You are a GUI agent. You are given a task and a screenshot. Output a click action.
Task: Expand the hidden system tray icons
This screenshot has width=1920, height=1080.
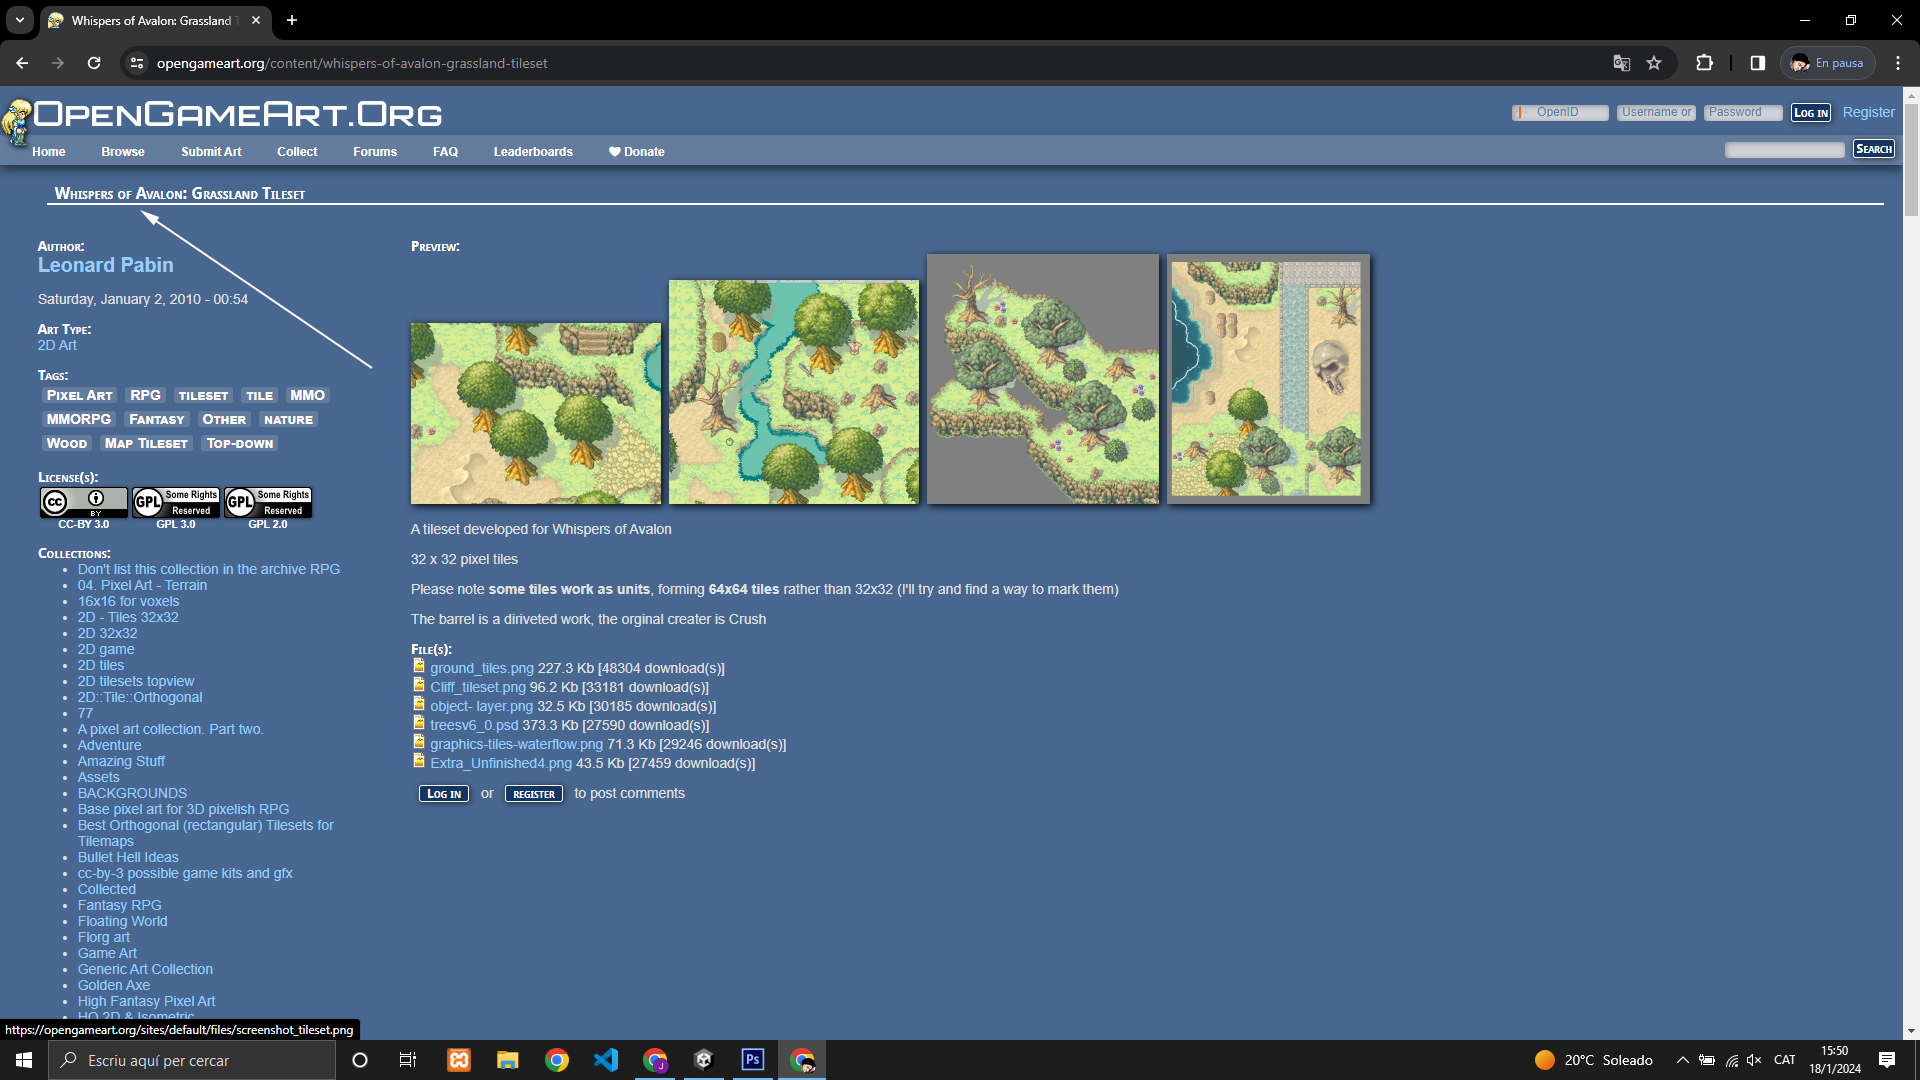(x=1682, y=1060)
